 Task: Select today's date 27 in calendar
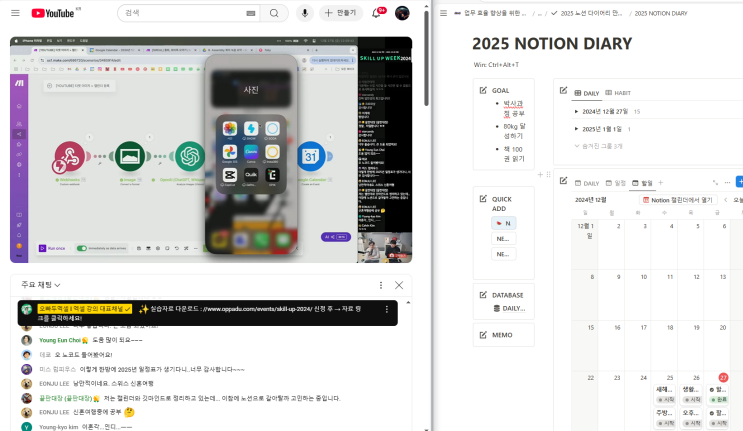[x=723, y=377]
